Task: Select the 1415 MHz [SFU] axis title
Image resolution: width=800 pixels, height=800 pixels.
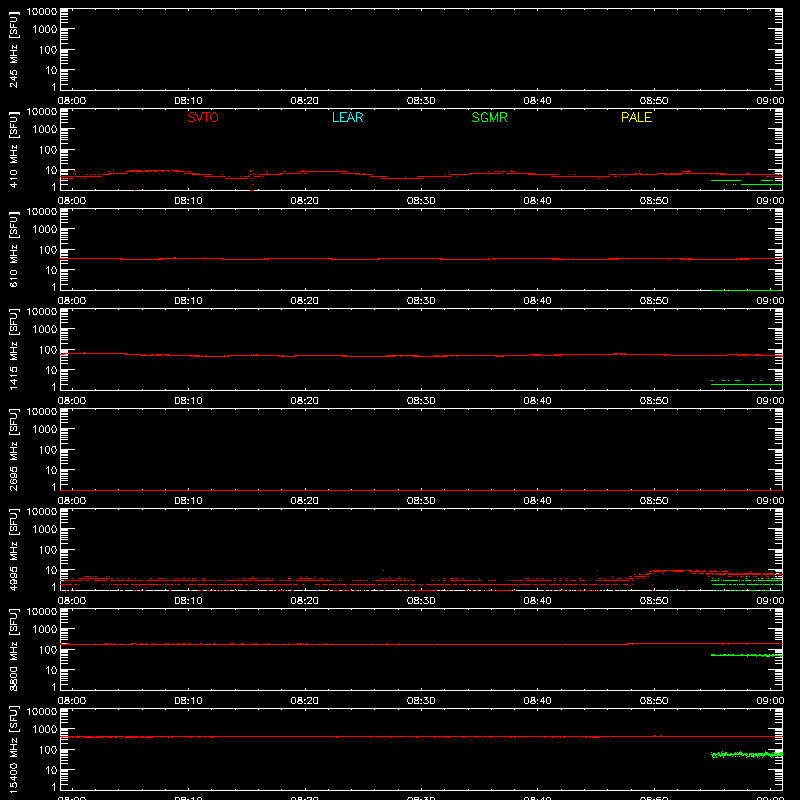Action: click(13, 350)
